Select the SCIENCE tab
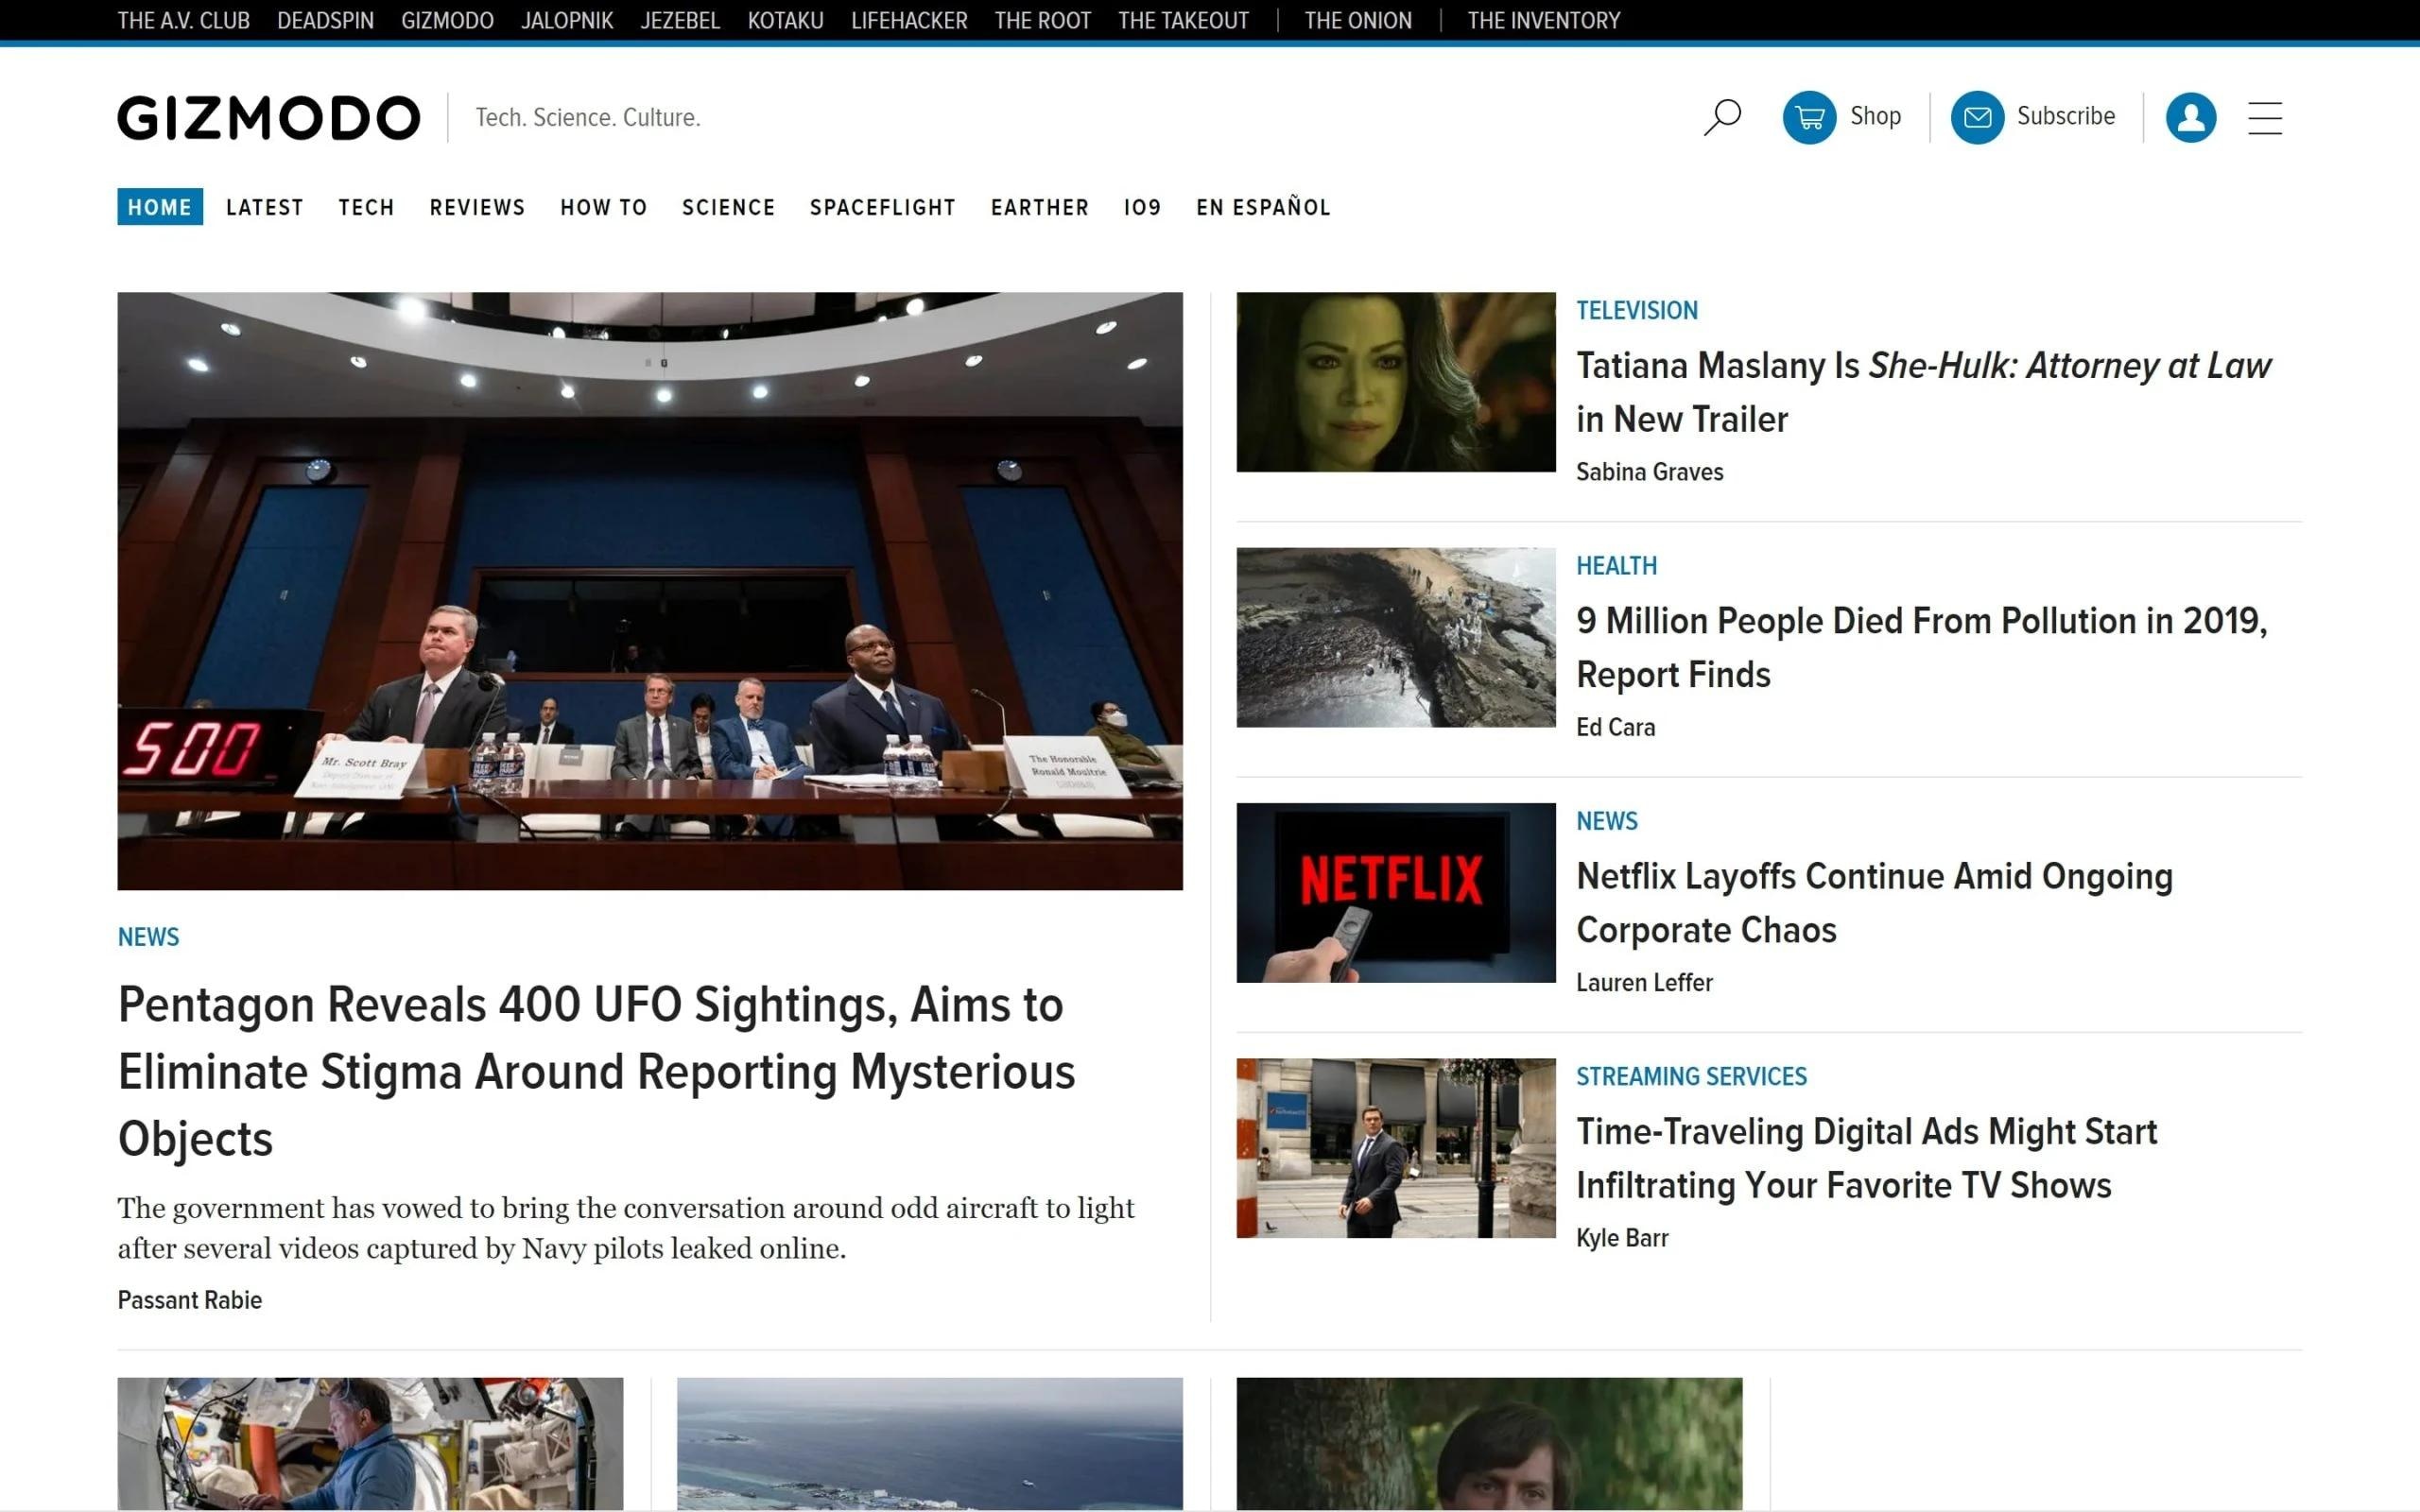 (727, 207)
